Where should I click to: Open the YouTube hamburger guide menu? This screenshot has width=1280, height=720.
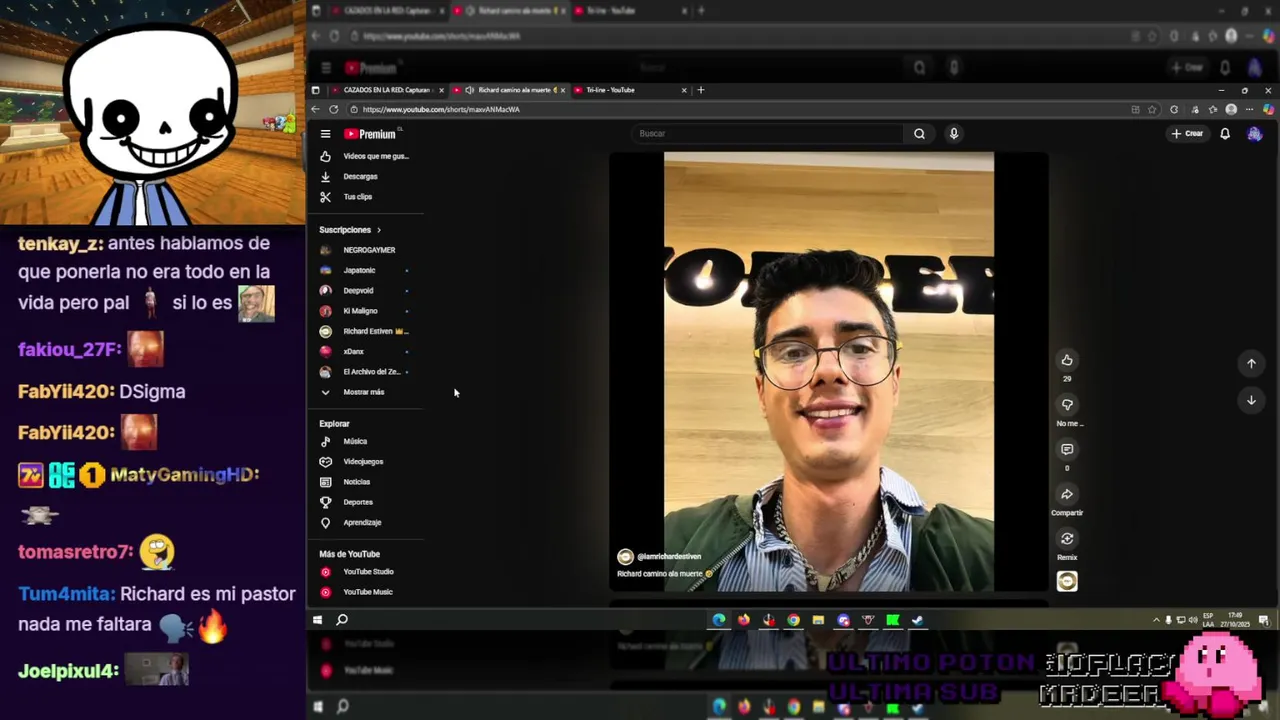(x=325, y=134)
